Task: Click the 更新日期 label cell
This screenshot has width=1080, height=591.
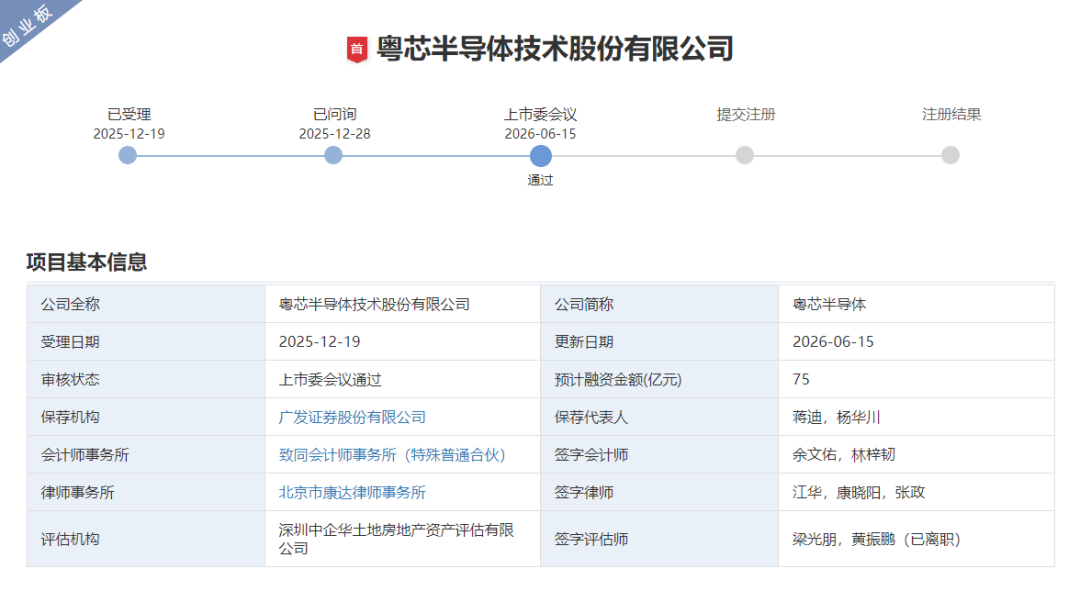Action: tap(660, 342)
